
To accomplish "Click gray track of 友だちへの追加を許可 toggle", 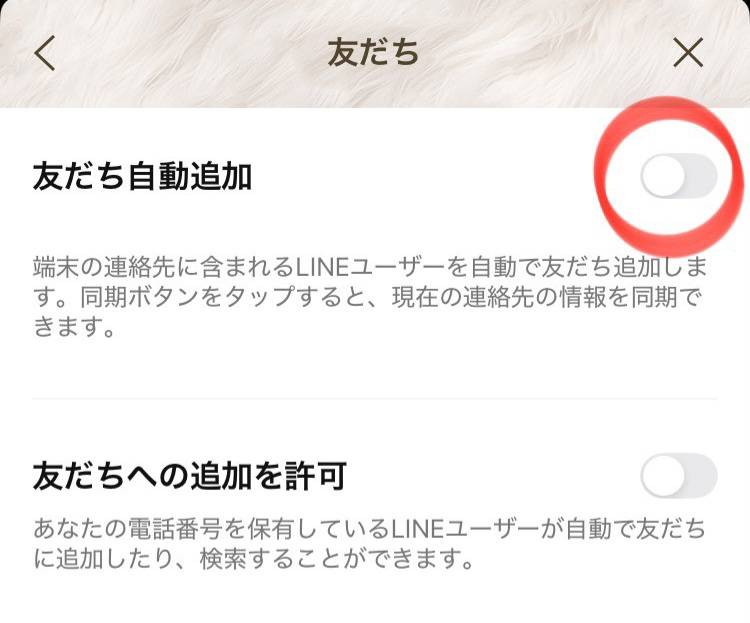I will click(x=703, y=475).
